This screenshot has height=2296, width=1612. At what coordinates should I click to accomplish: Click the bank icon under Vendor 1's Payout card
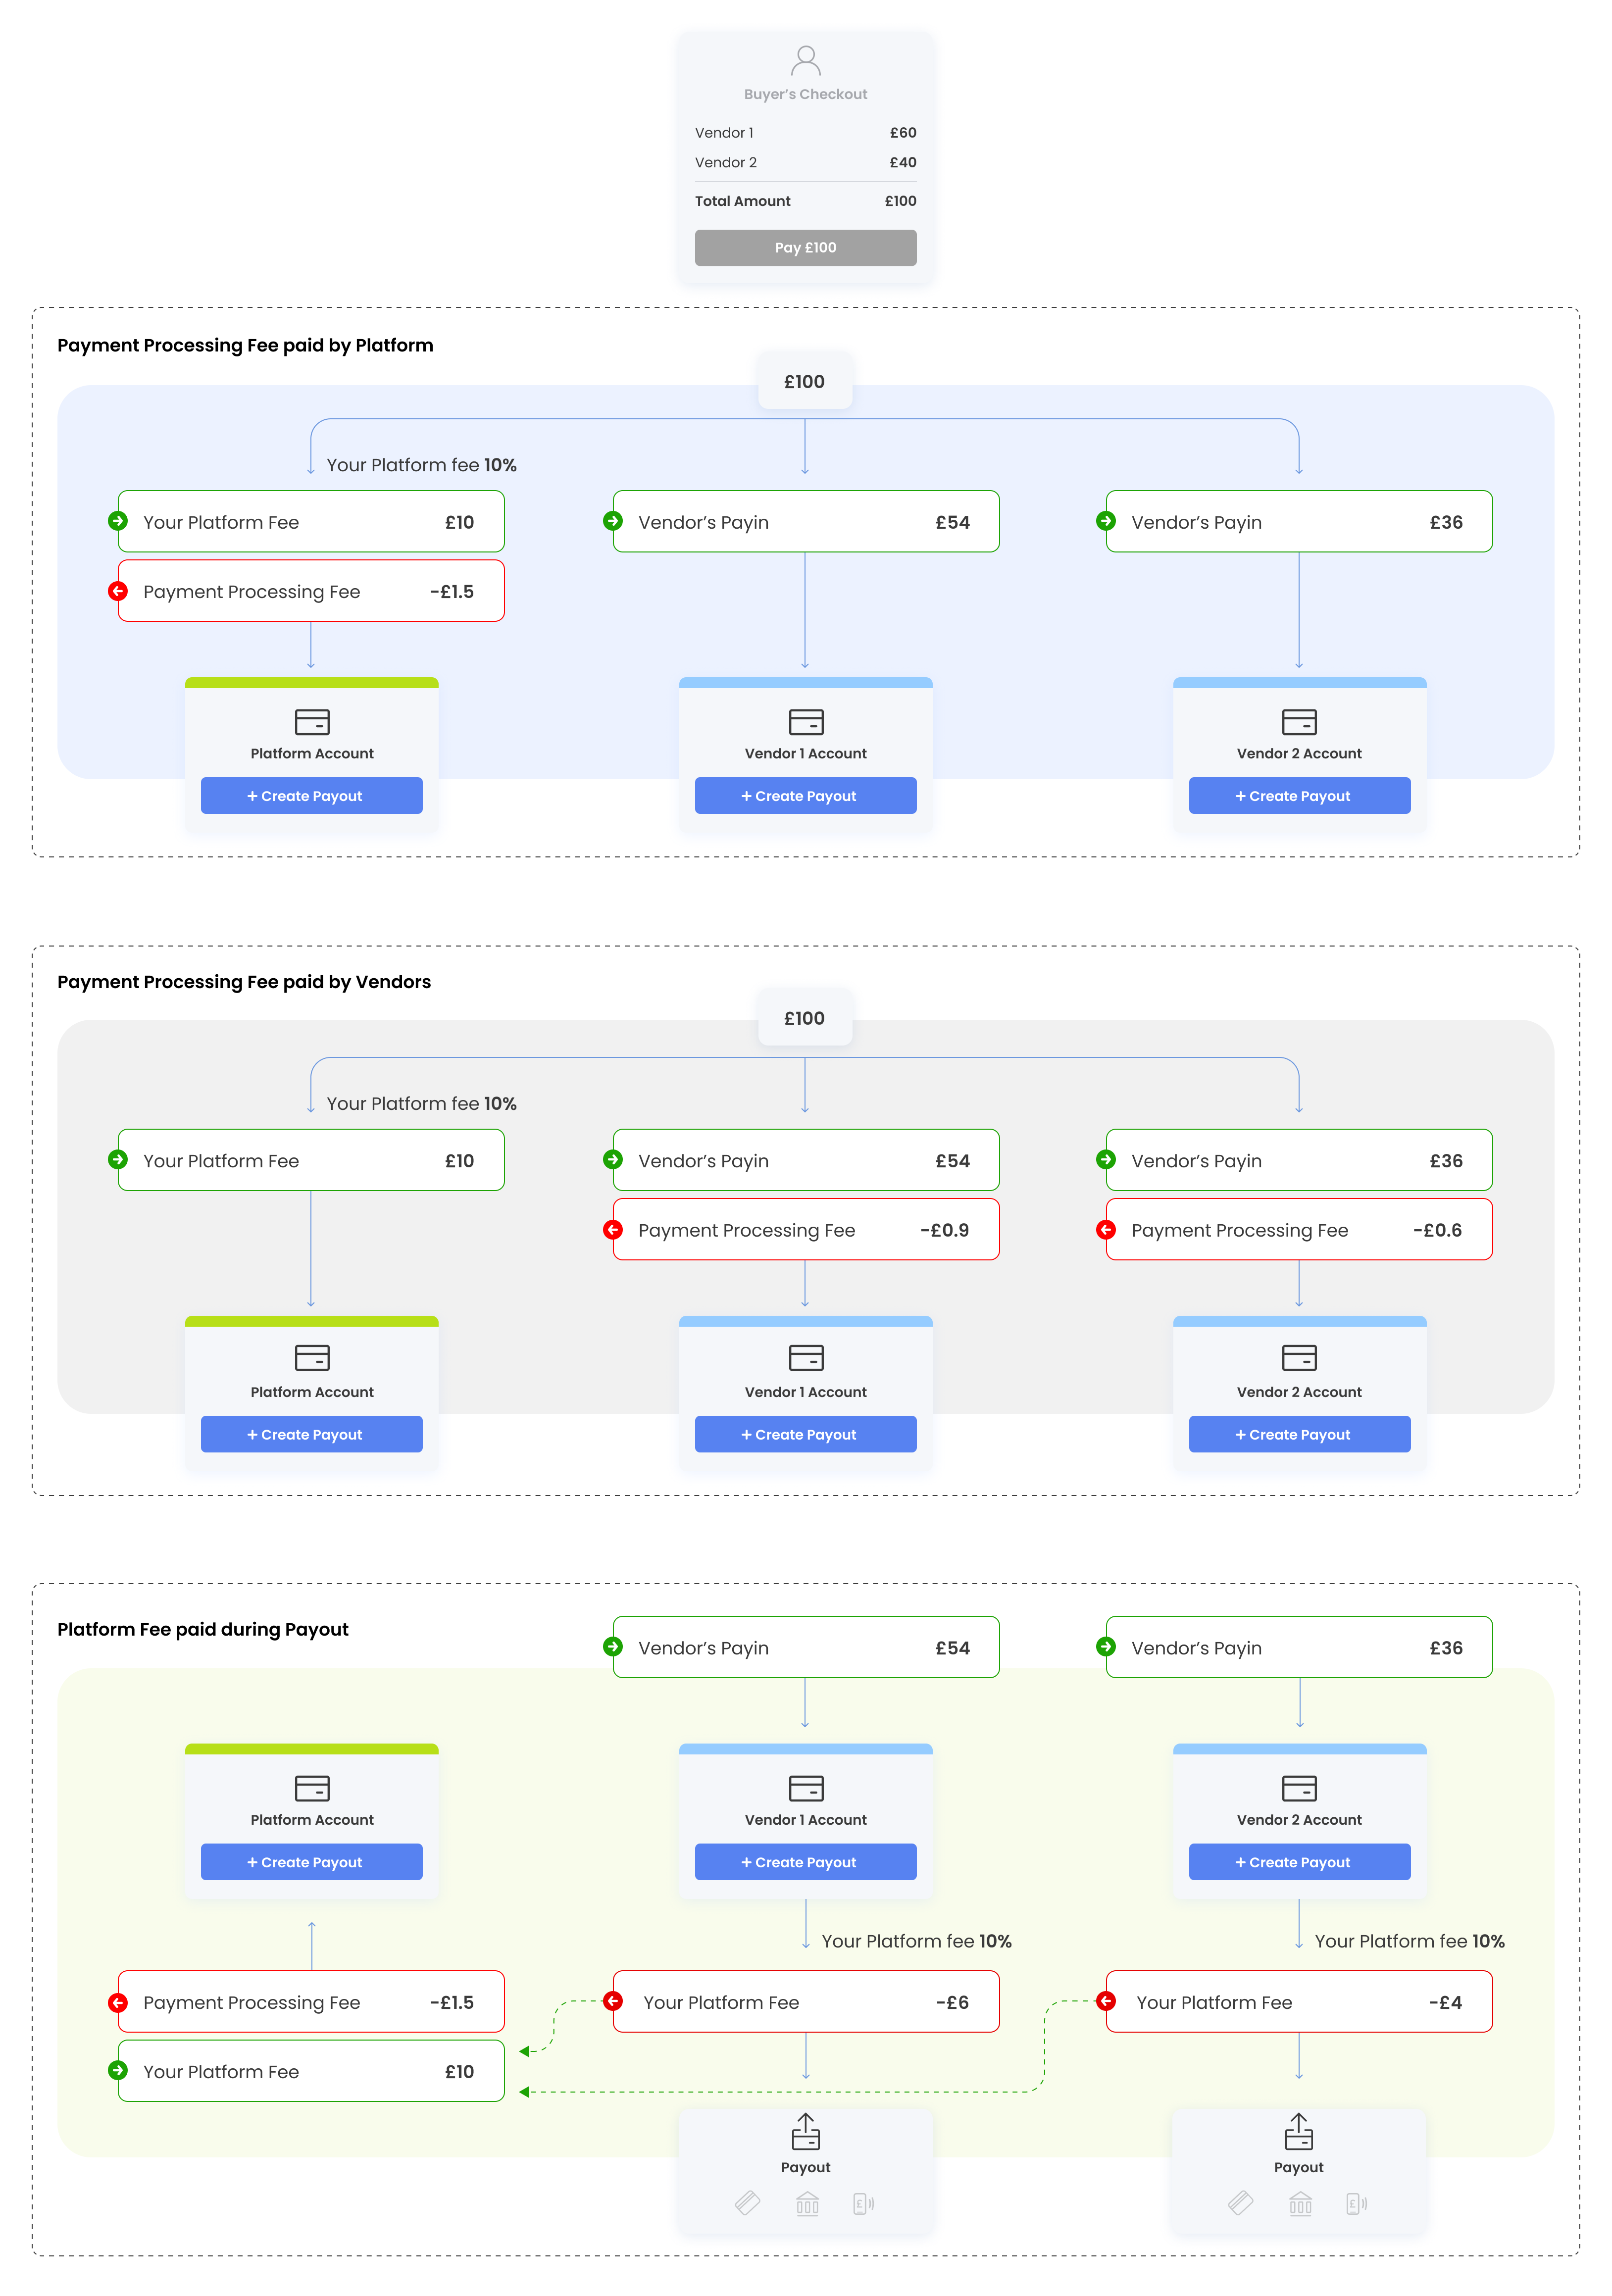pyautogui.click(x=807, y=2203)
